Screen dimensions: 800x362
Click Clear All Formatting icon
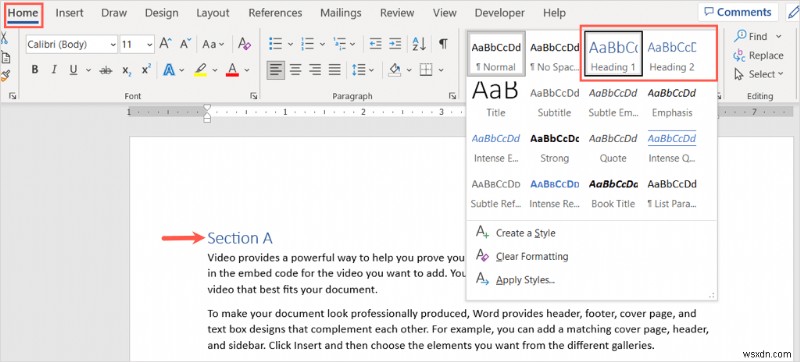coord(244,44)
